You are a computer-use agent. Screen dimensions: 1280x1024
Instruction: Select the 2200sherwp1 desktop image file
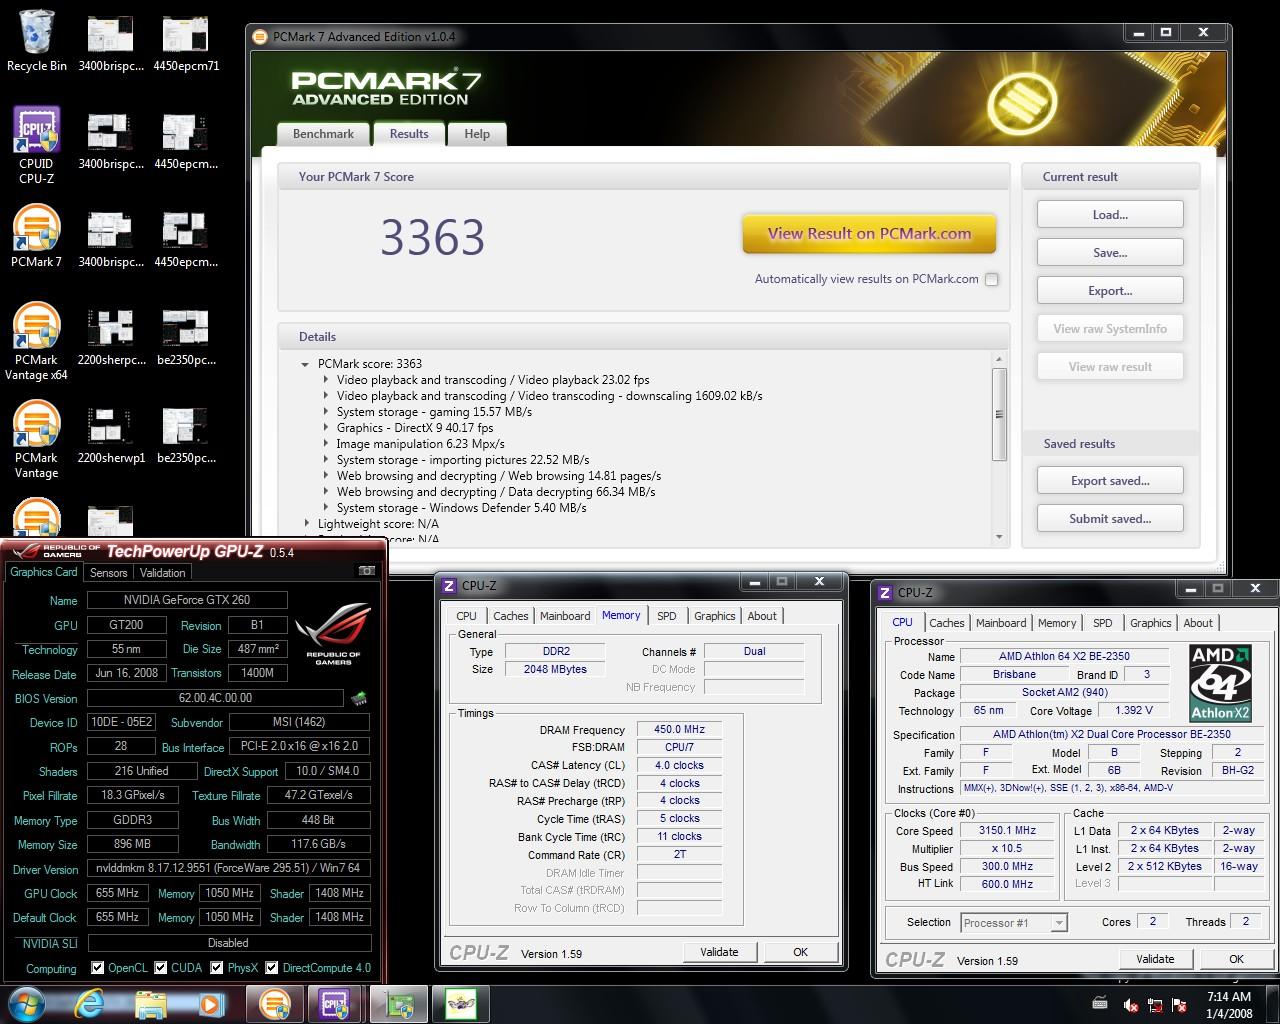click(x=111, y=434)
